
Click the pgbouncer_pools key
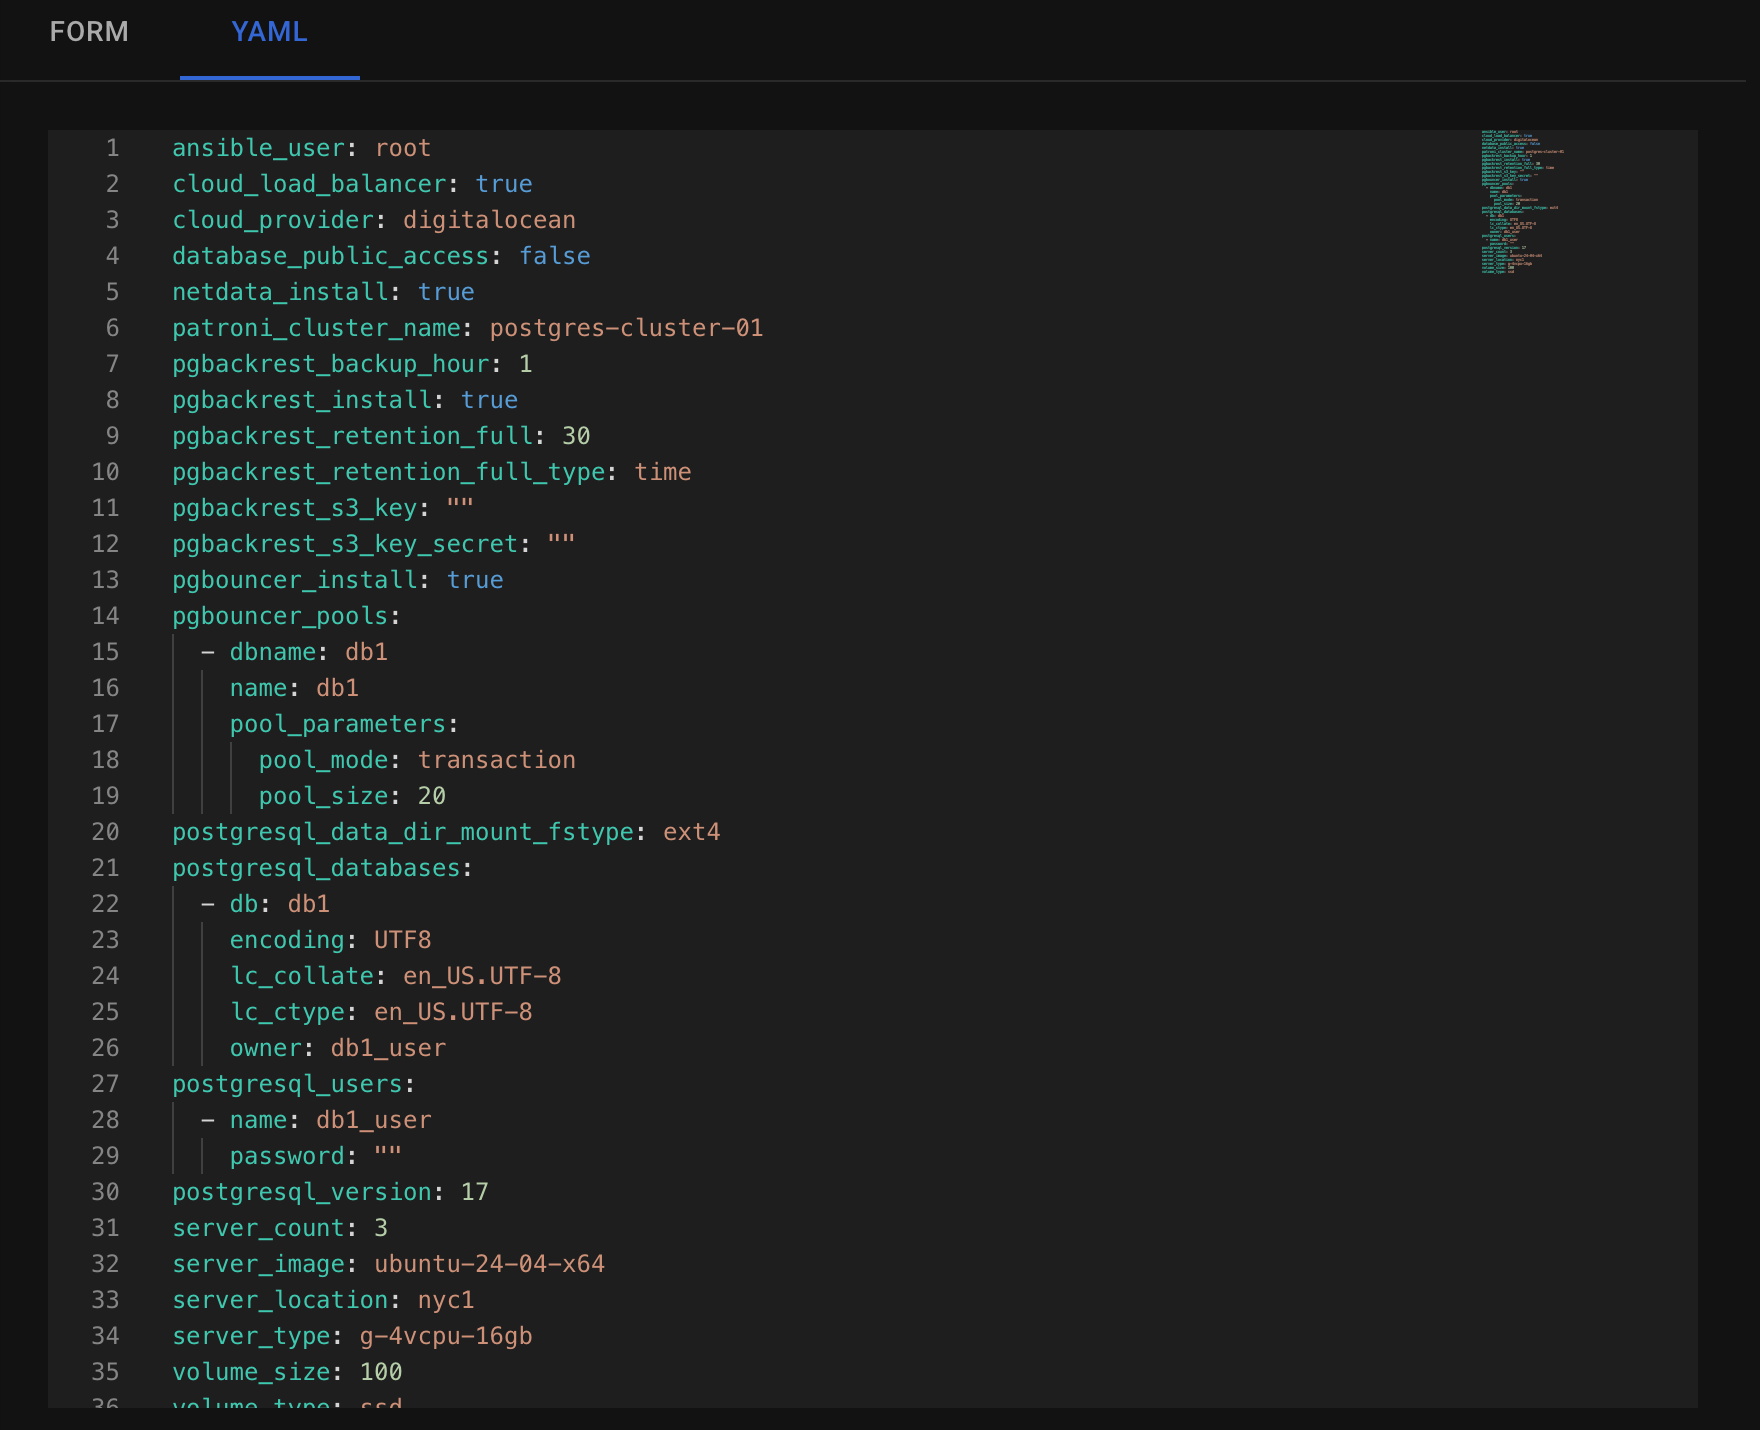(279, 616)
